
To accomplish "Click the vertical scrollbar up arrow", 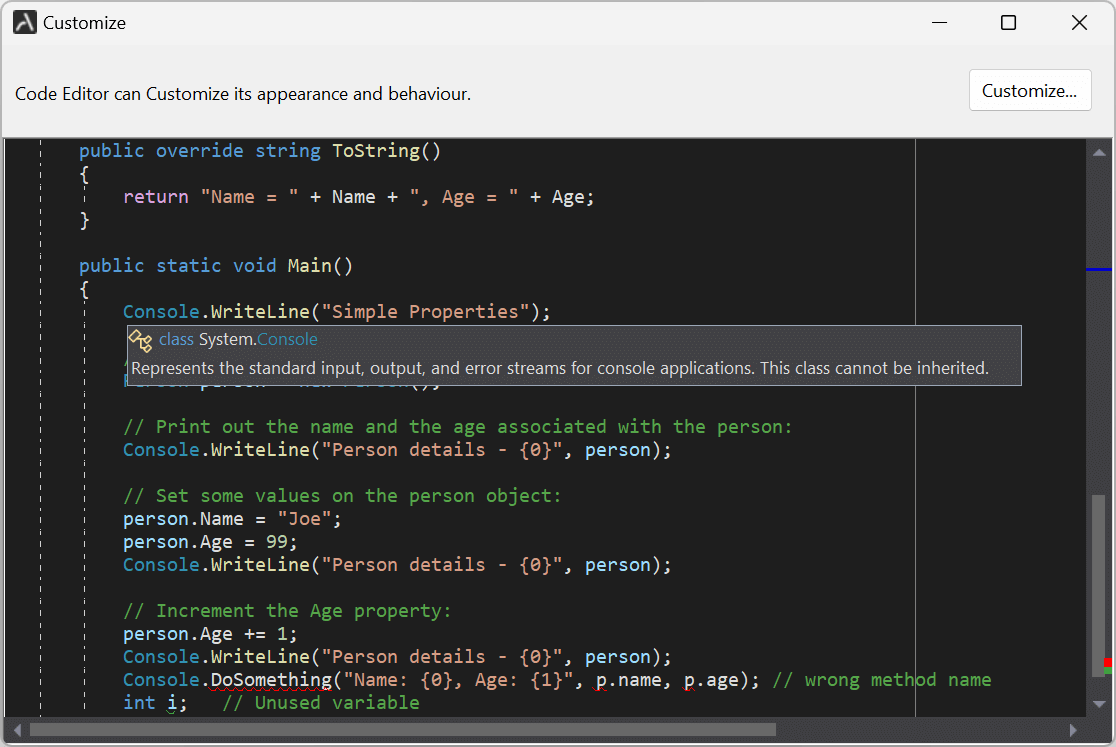I will [1099, 152].
